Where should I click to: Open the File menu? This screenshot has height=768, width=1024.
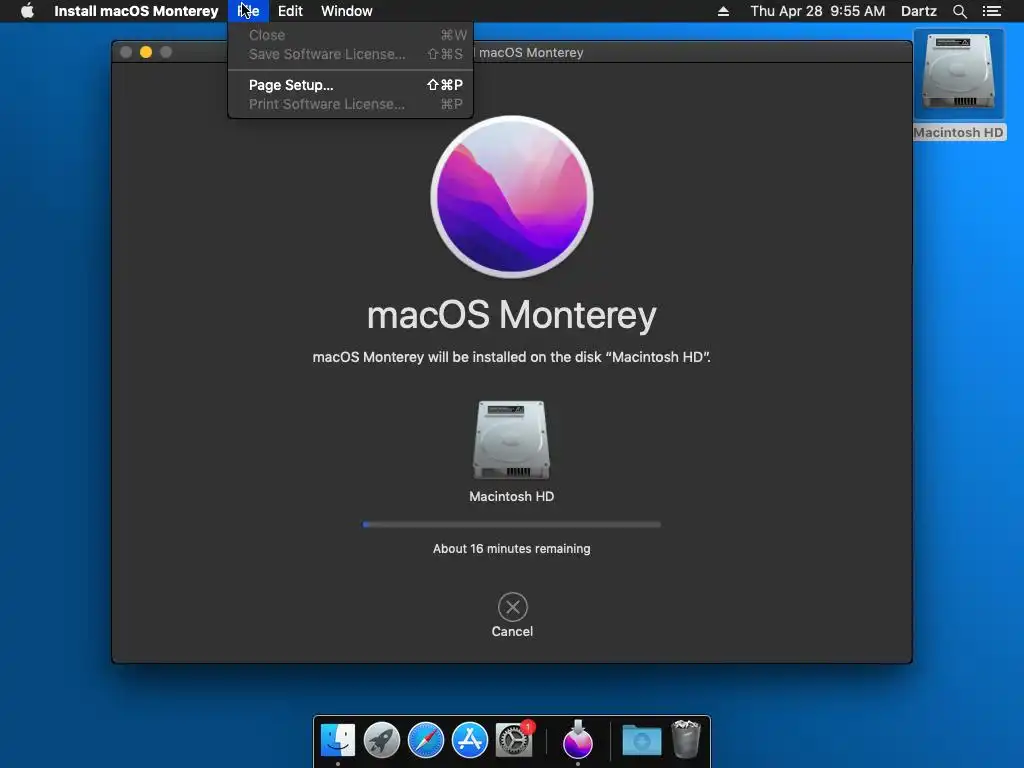coord(248,11)
